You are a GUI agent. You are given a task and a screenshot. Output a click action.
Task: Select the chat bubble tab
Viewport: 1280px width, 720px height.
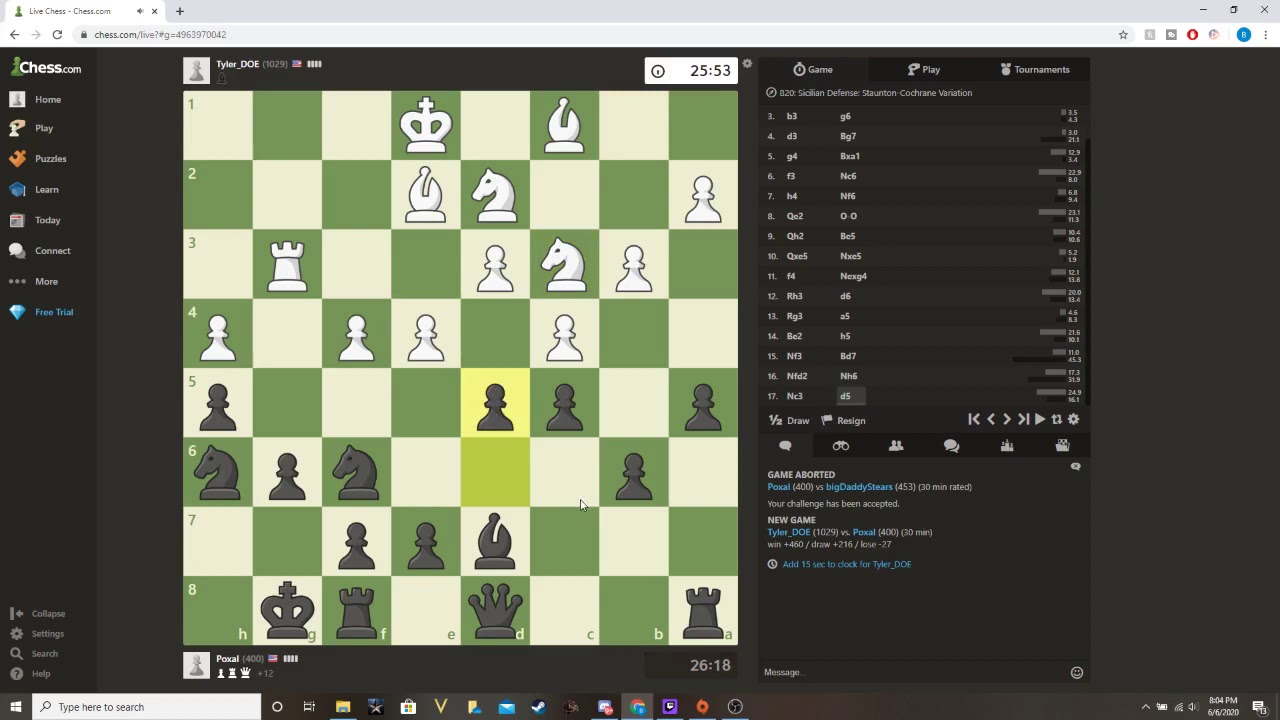coord(785,446)
